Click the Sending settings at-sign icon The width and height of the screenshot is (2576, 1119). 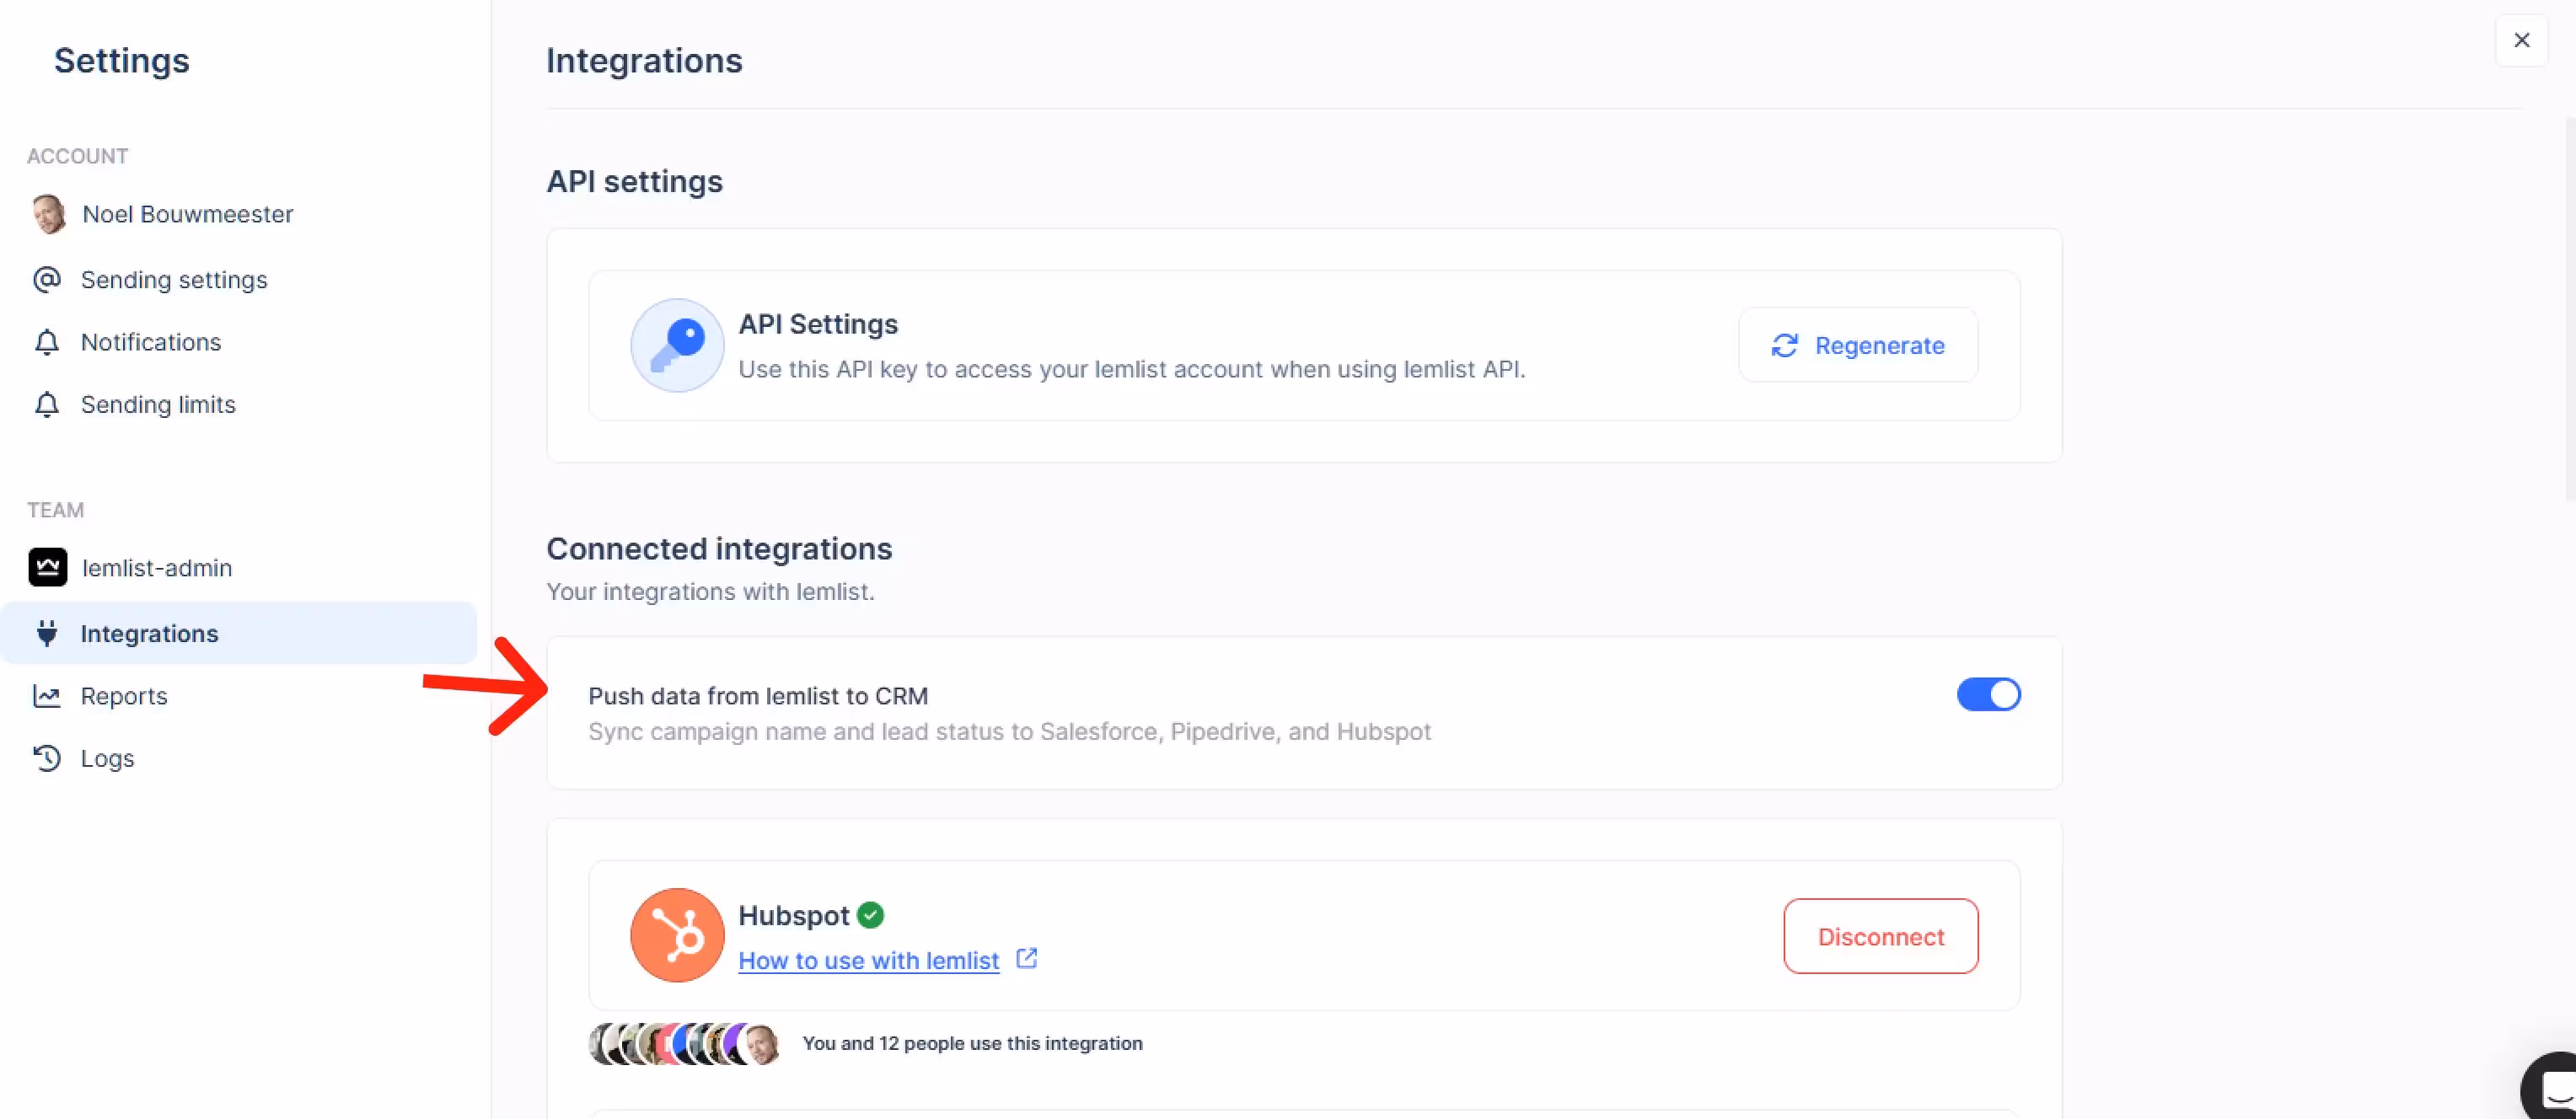click(x=47, y=279)
